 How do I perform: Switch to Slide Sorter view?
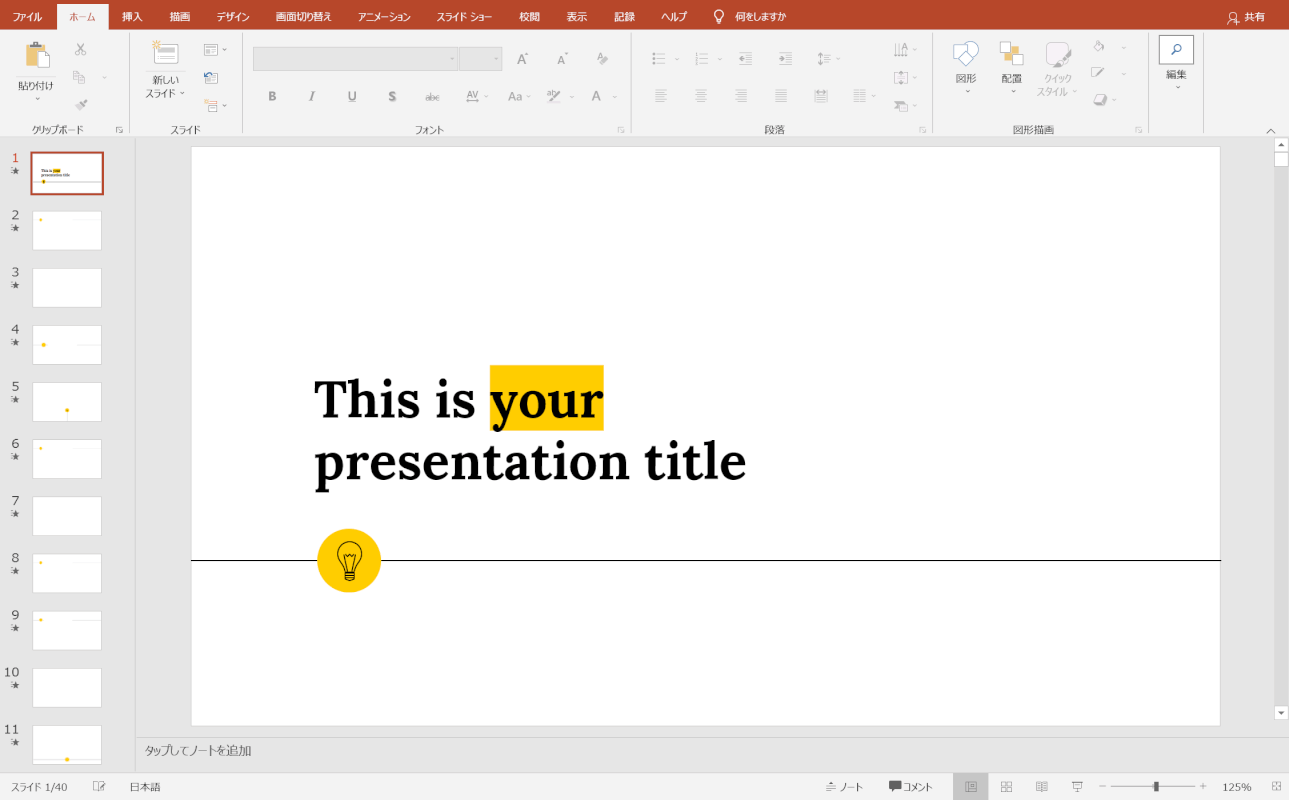pos(1007,787)
